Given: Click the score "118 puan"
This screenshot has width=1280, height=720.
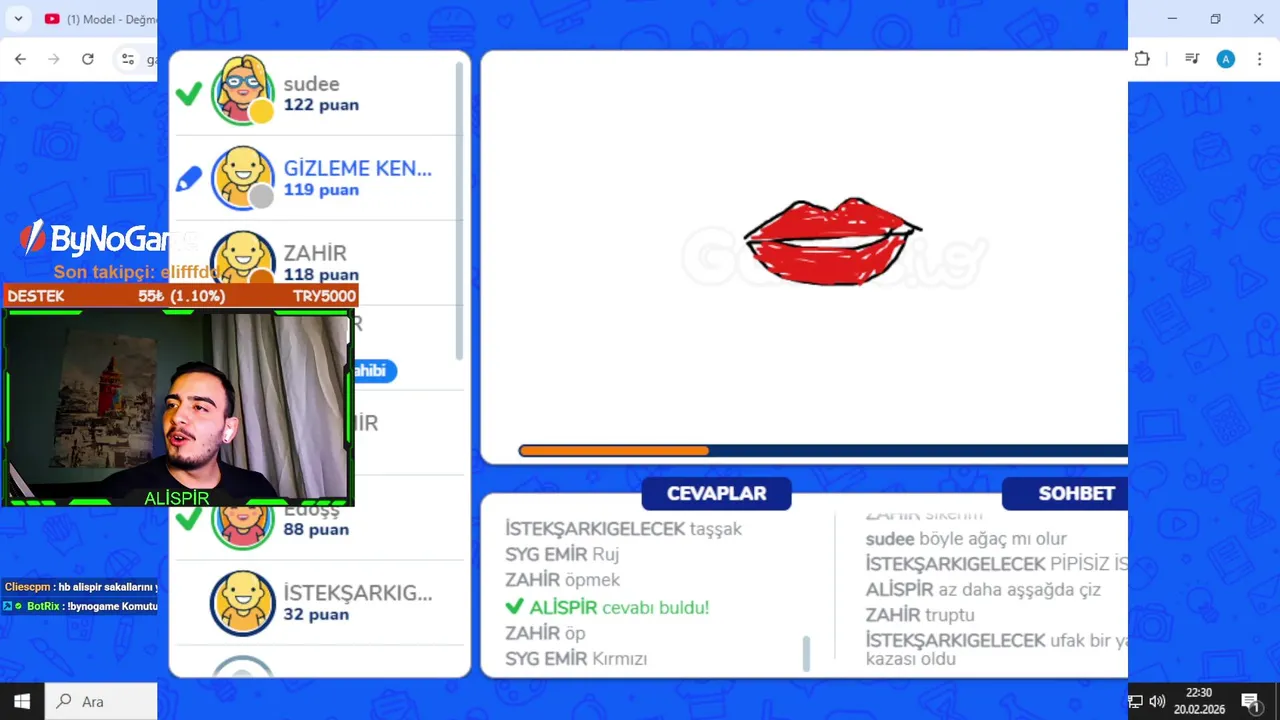Looking at the screenshot, I should pyautogui.click(x=321, y=275).
